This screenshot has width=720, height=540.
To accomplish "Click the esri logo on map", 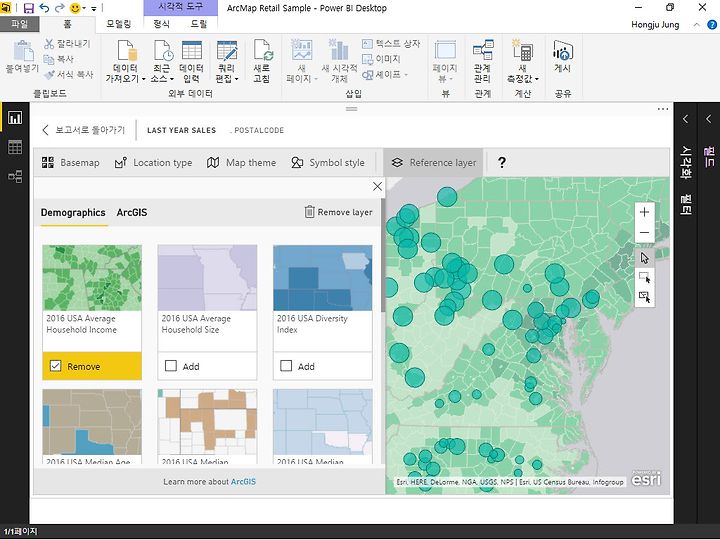I will (647, 478).
